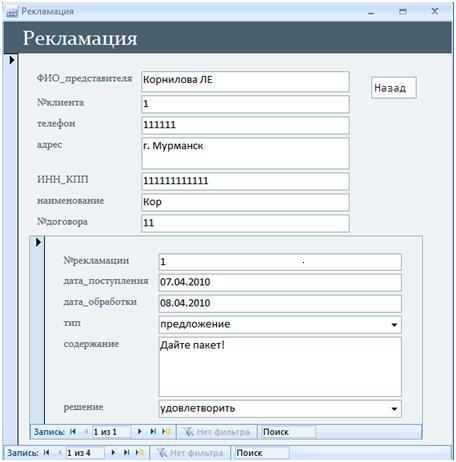Click the содержание text area
Screen dimensions: 456x462
coord(280,367)
